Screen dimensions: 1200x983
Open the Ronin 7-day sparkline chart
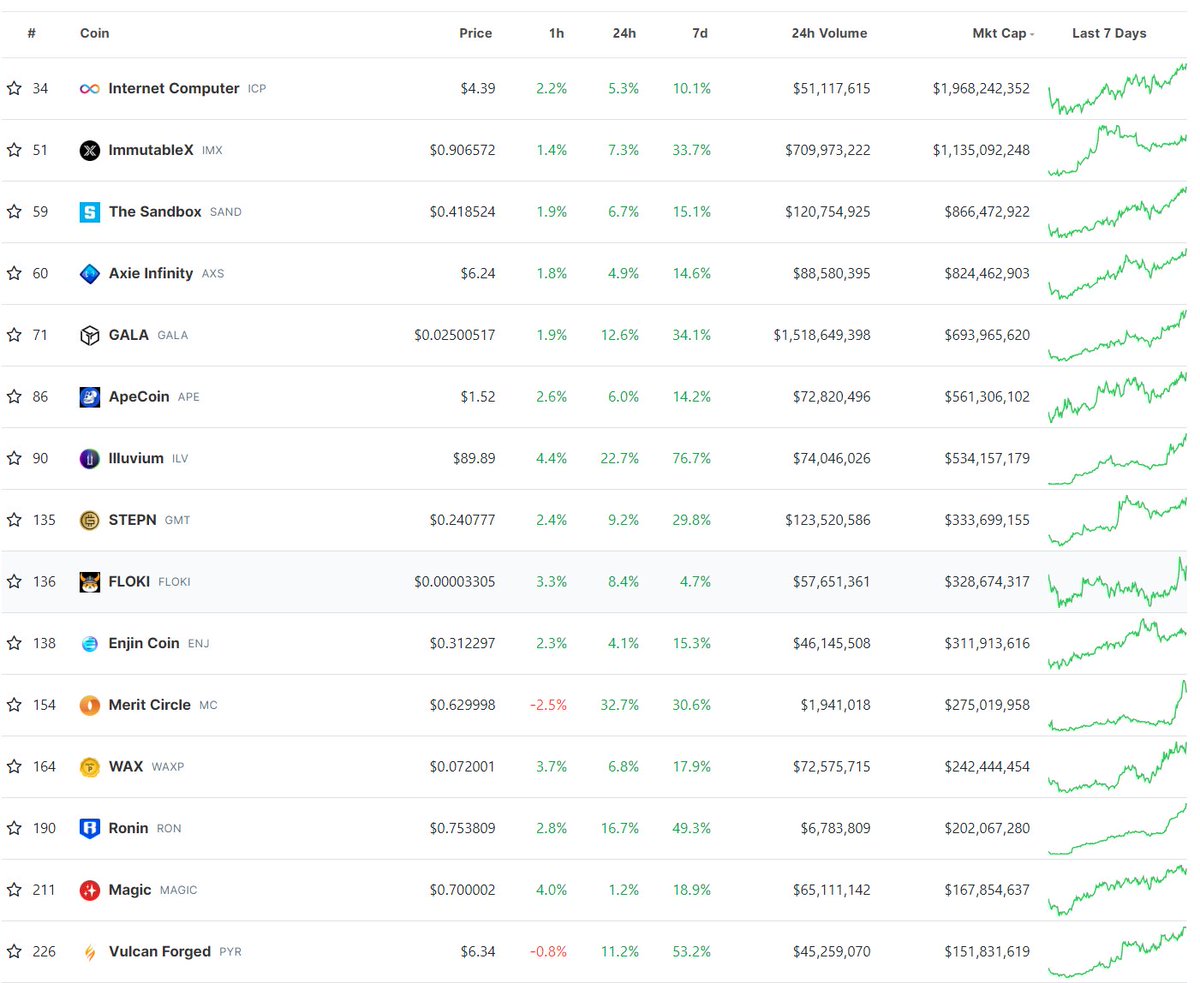click(1117, 828)
